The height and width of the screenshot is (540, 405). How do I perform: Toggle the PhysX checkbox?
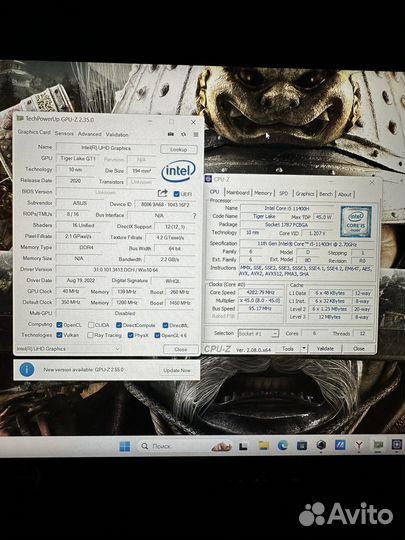click(130, 335)
